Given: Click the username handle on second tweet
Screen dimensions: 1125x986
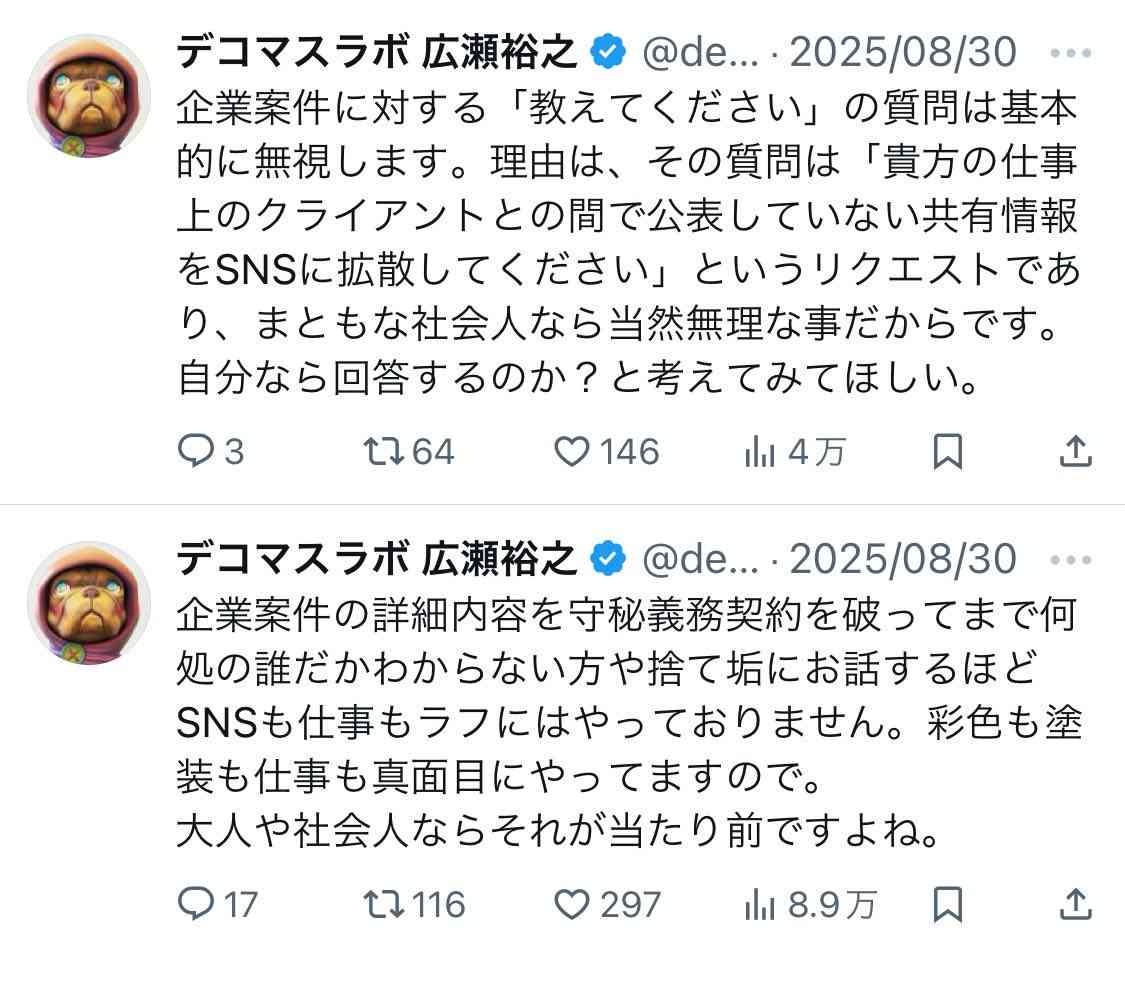Looking at the screenshot, I should pos(714,559).
